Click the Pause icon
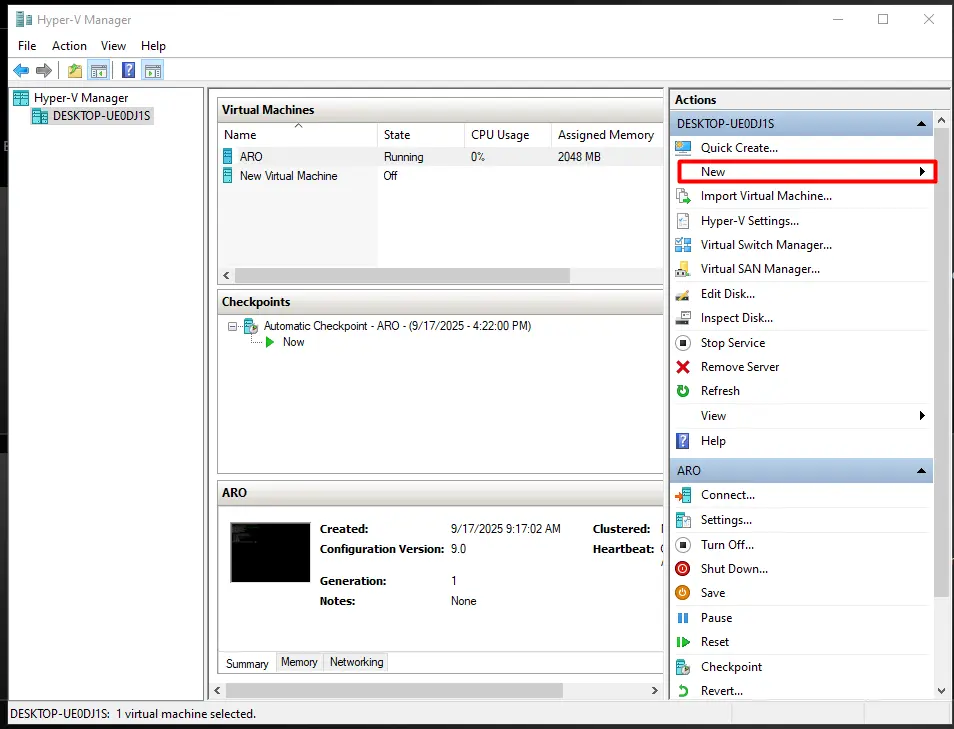 point(683,618)
